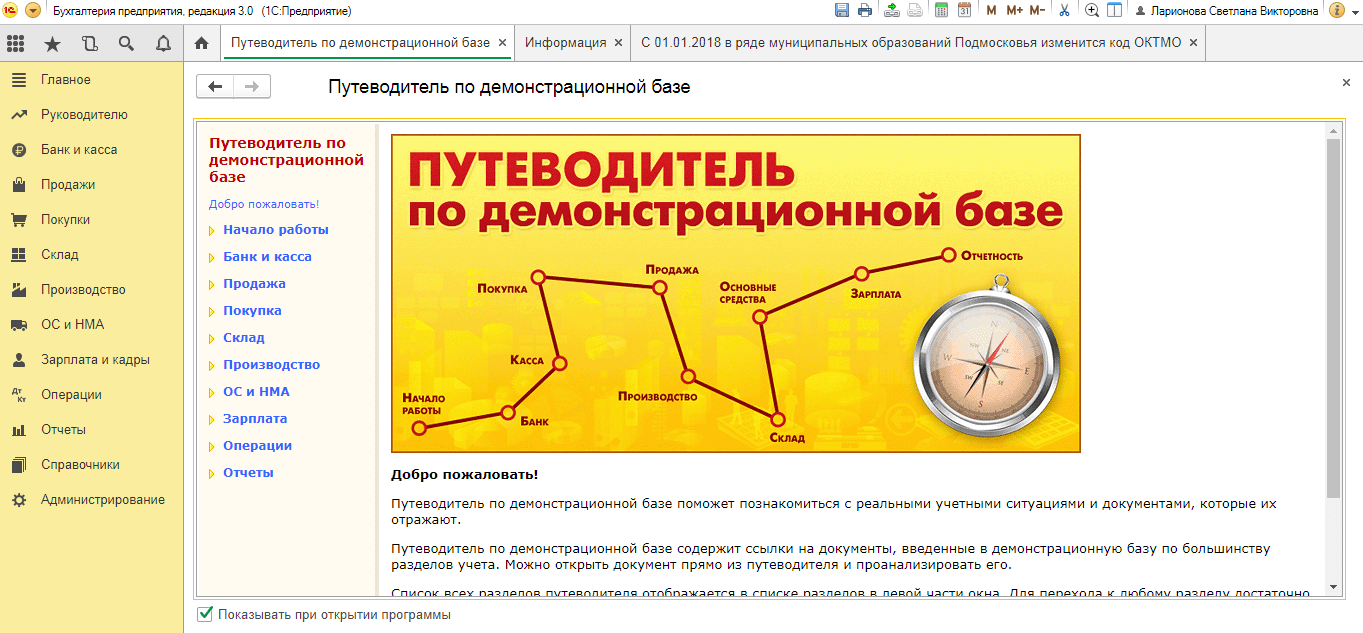1363x633 pixels.
Task: Open Продажа guide link
Action: tap(254, 284)
